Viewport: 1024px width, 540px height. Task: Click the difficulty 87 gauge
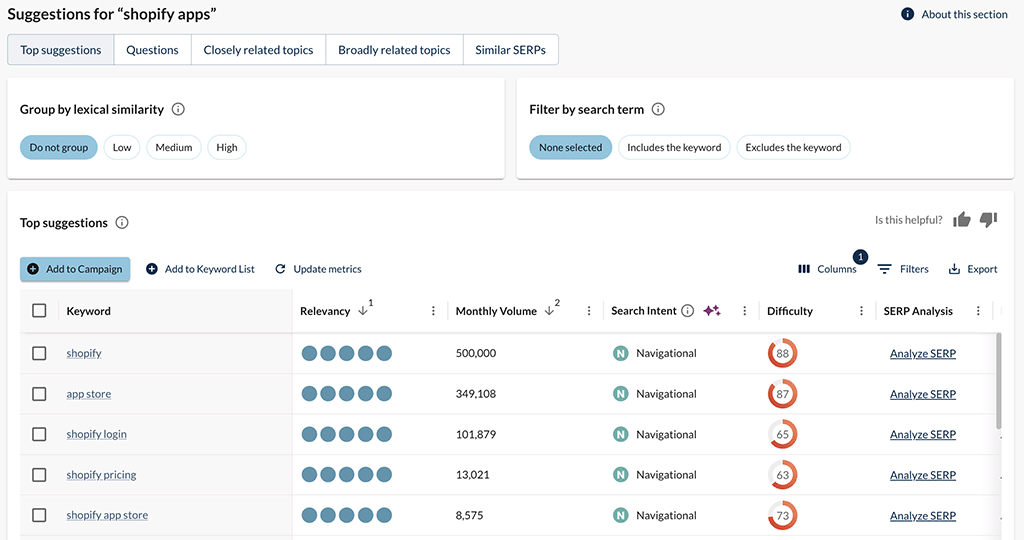point(782,394)
